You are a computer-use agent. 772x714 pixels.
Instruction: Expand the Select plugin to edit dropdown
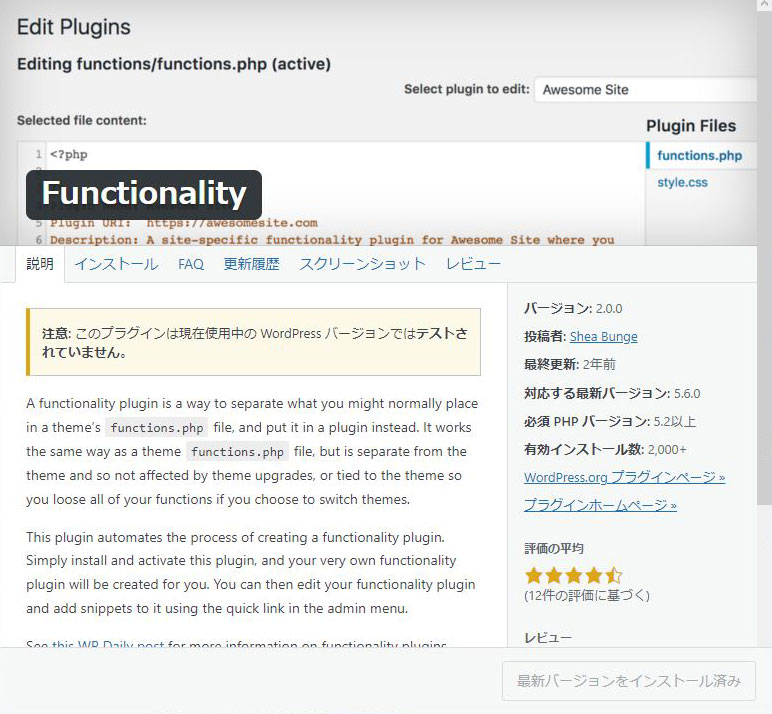pos(645,90)
